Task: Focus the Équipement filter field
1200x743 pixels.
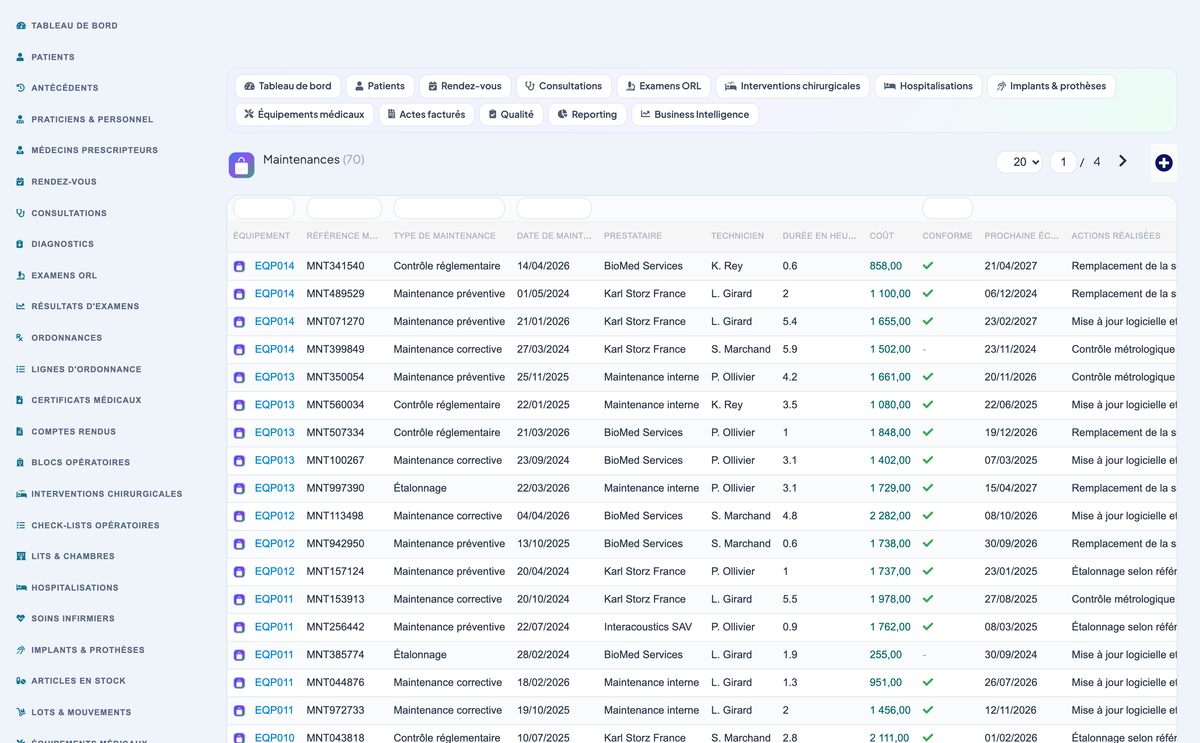Action: click(264, 208)
